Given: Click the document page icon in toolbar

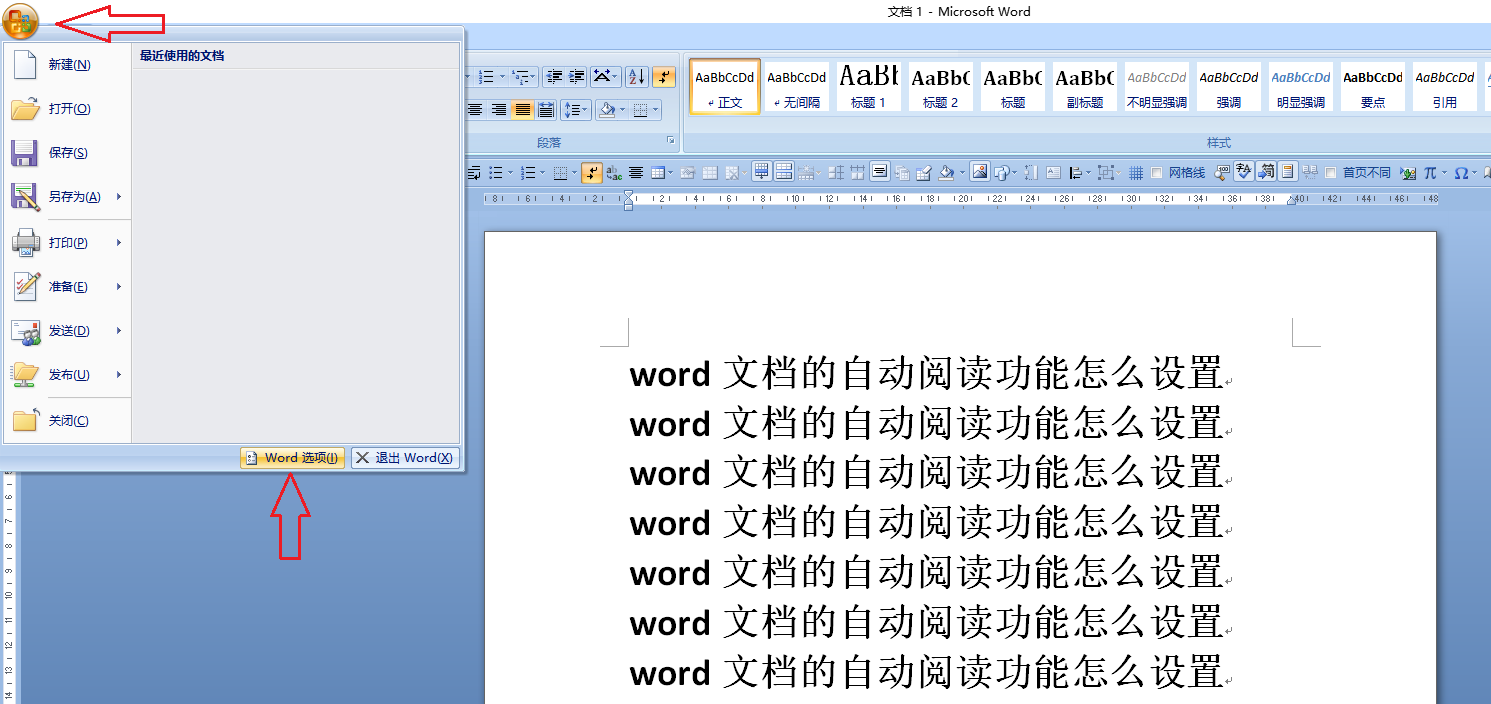Looking at the screenshot, I should 1288,172.
